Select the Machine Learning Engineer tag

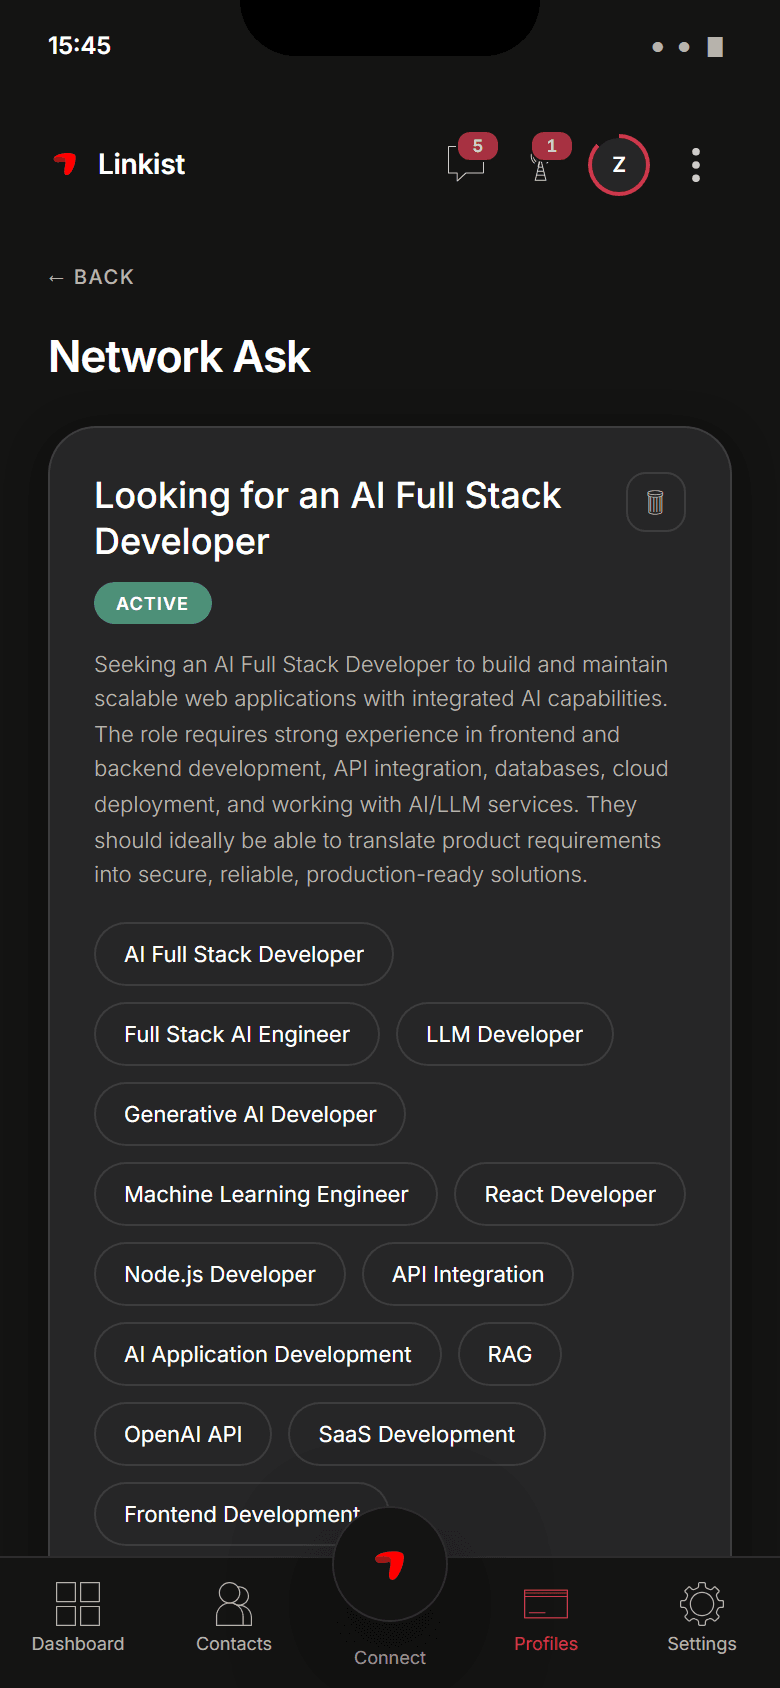click(x=266, y=1194)
